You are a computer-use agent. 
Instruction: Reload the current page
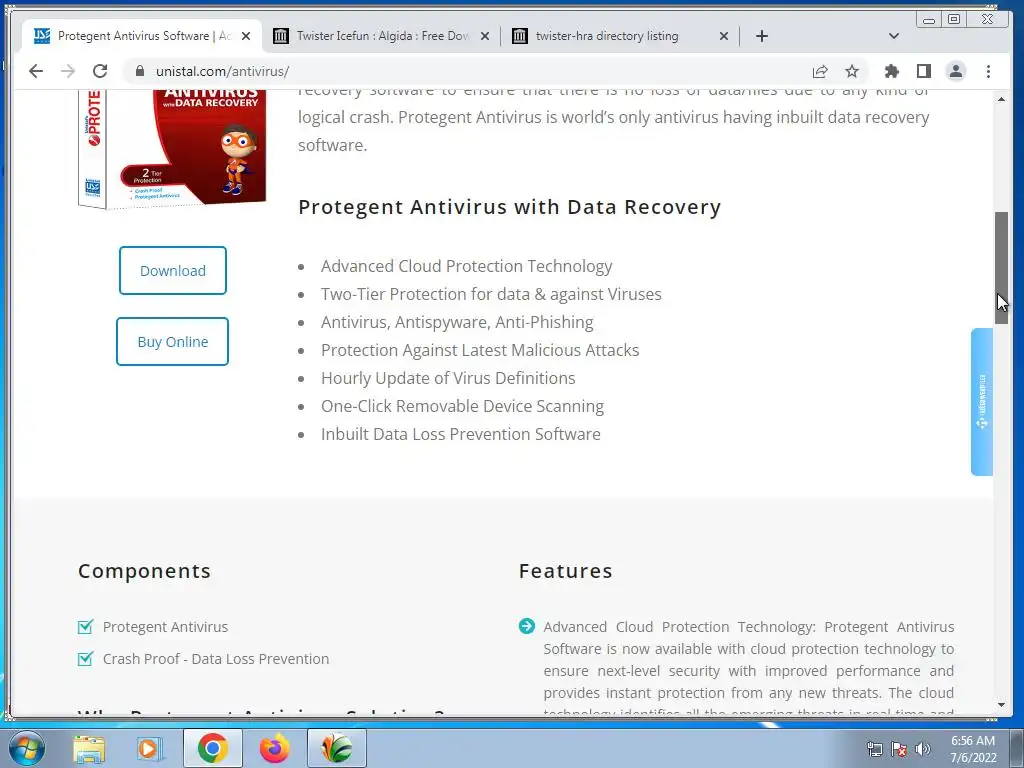100,71
